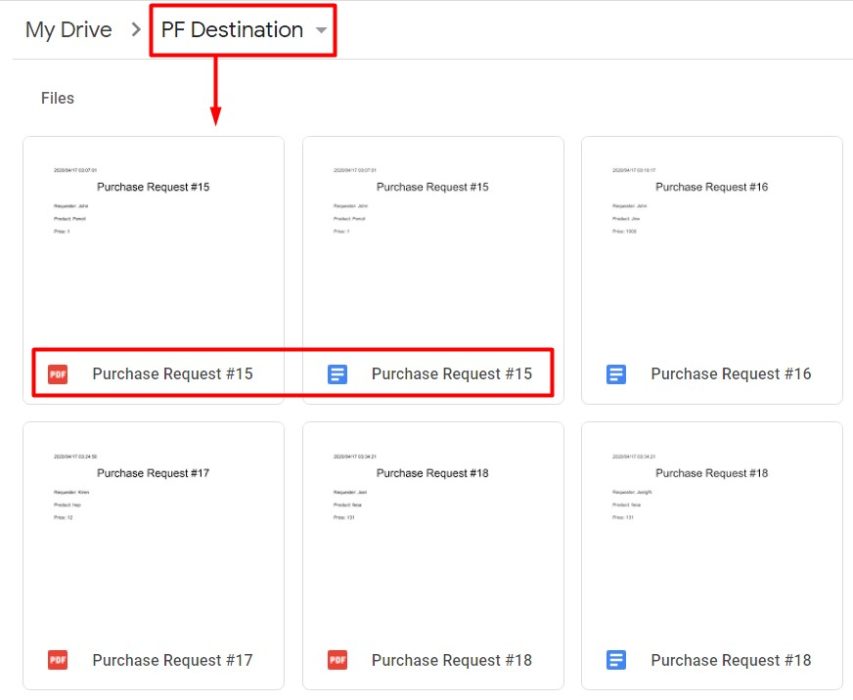Click the Google Docs icon on Purchase Request #15
This screenshot has width=853, height=700.
pos(337,373)
